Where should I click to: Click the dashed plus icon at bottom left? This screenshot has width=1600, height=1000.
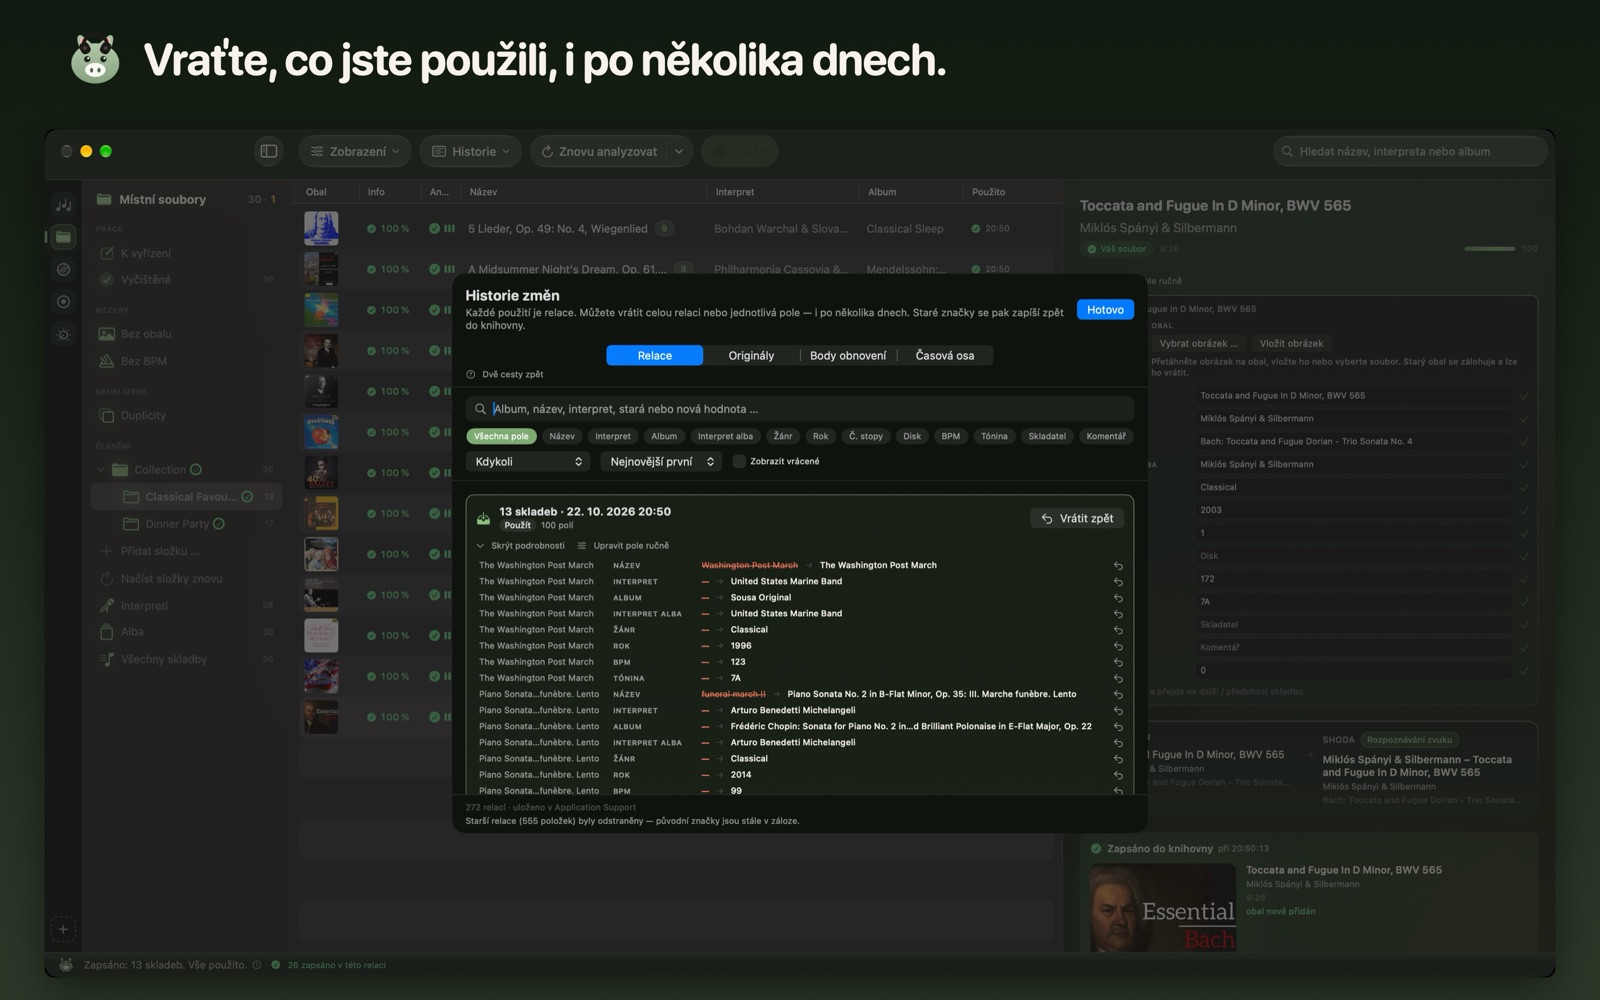coord(63,929)
